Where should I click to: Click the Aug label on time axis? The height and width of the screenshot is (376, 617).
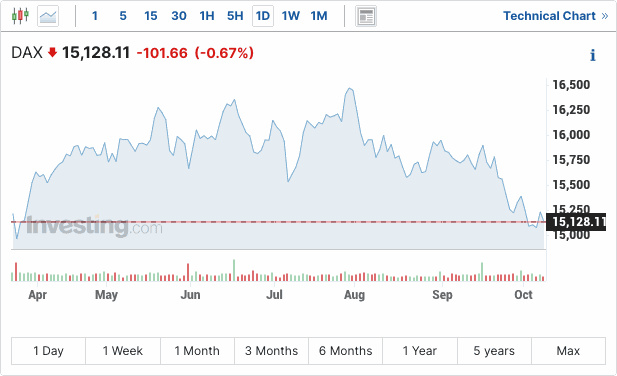[355, 295]
